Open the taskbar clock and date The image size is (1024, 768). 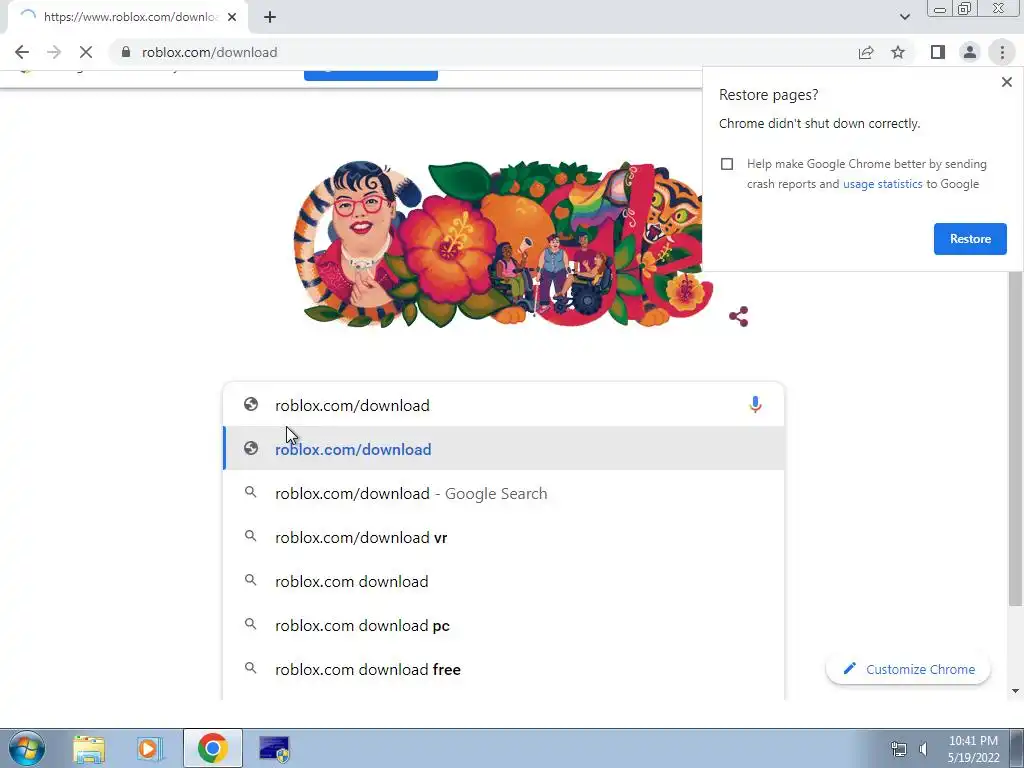(x=973, y=749)
